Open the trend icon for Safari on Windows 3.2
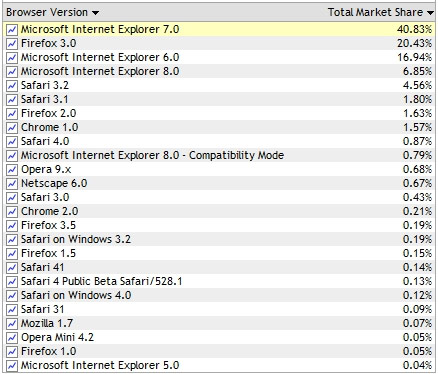 tap(12, 240)
